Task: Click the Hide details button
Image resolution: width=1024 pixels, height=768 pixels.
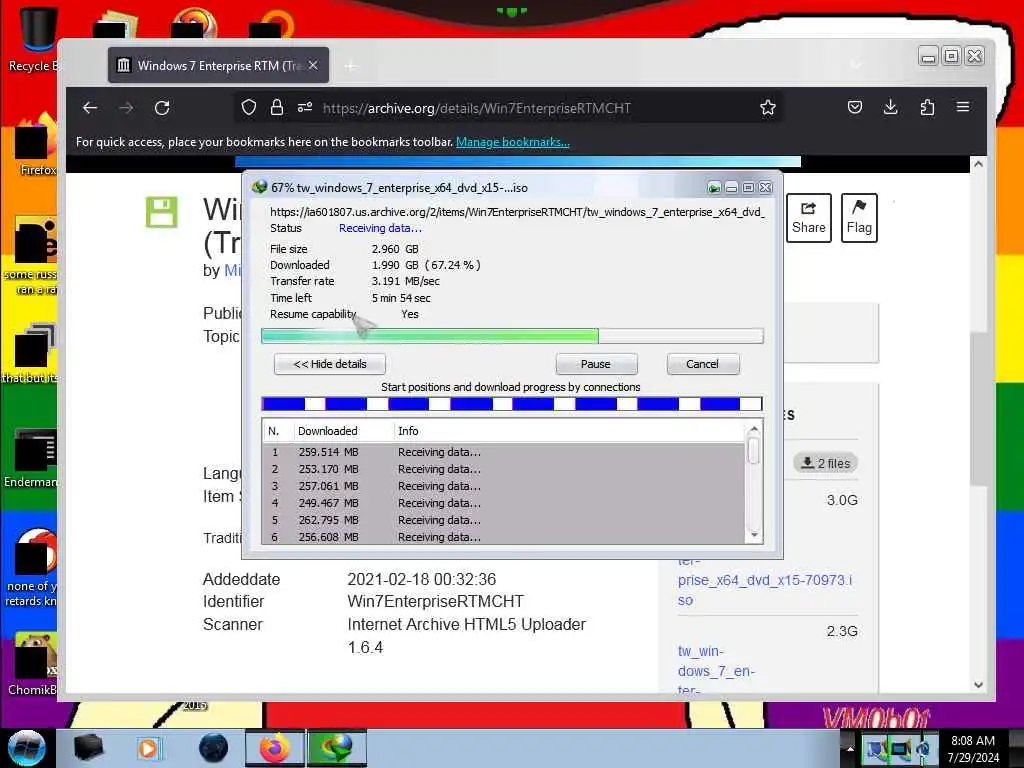Action: 330,364
